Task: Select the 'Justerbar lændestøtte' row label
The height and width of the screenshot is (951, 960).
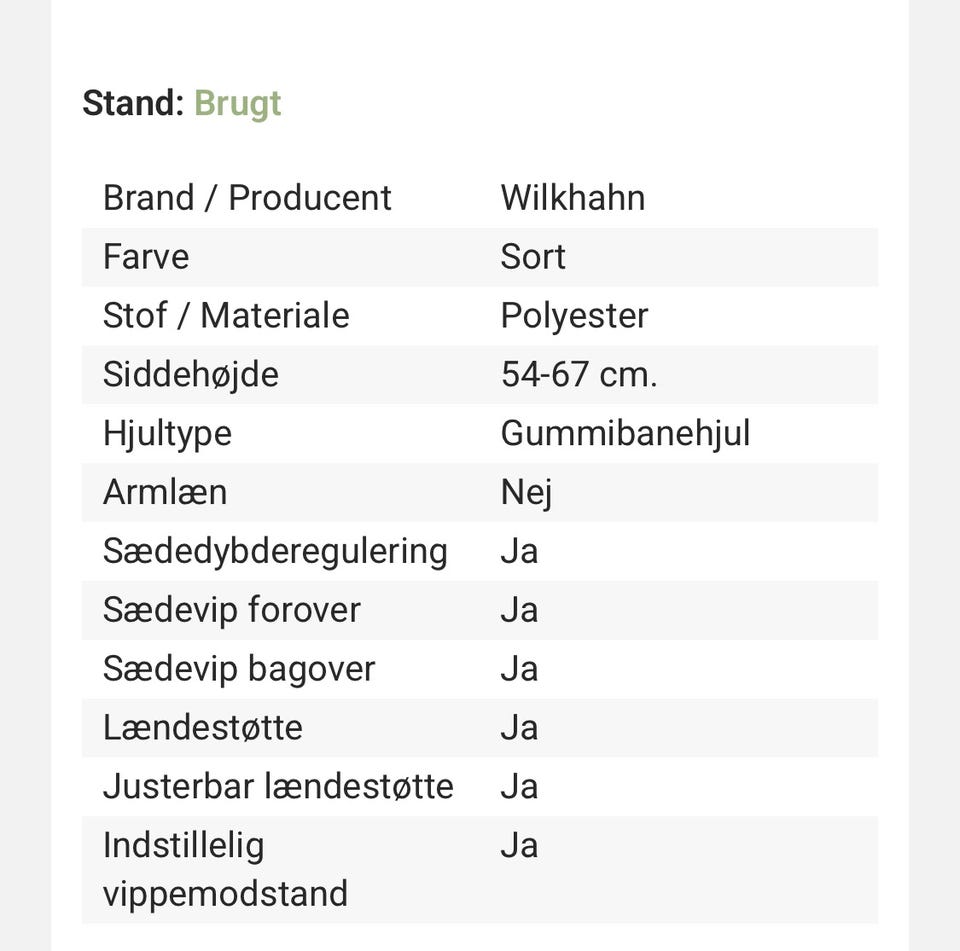Action: tap(278, 786)
